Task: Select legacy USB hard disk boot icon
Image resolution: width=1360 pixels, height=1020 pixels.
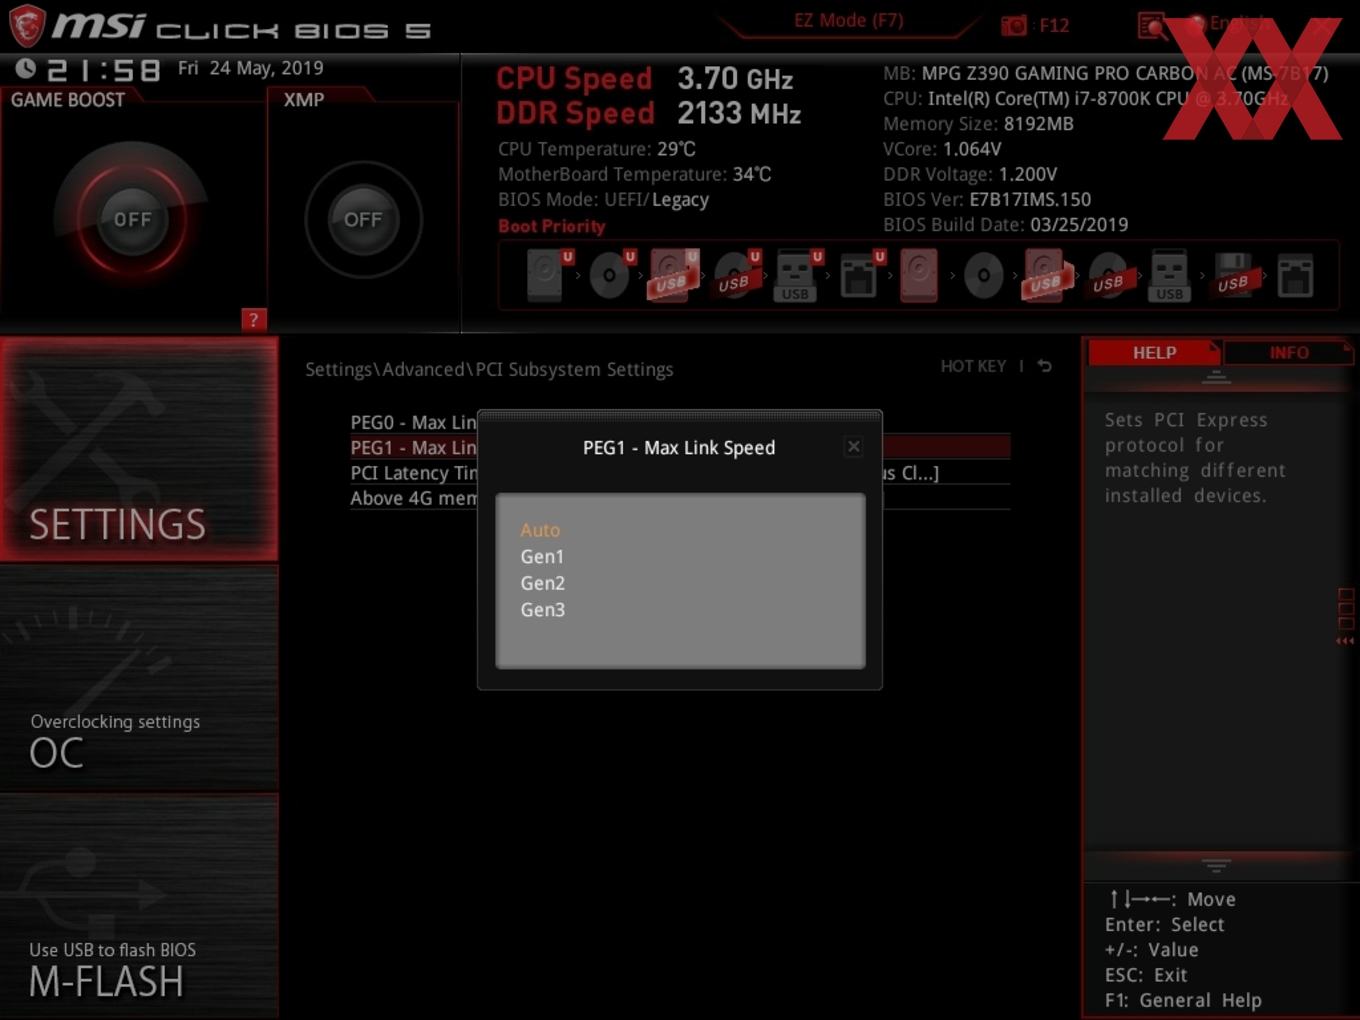Action: pyautogui.click(x=1046, y=275)
